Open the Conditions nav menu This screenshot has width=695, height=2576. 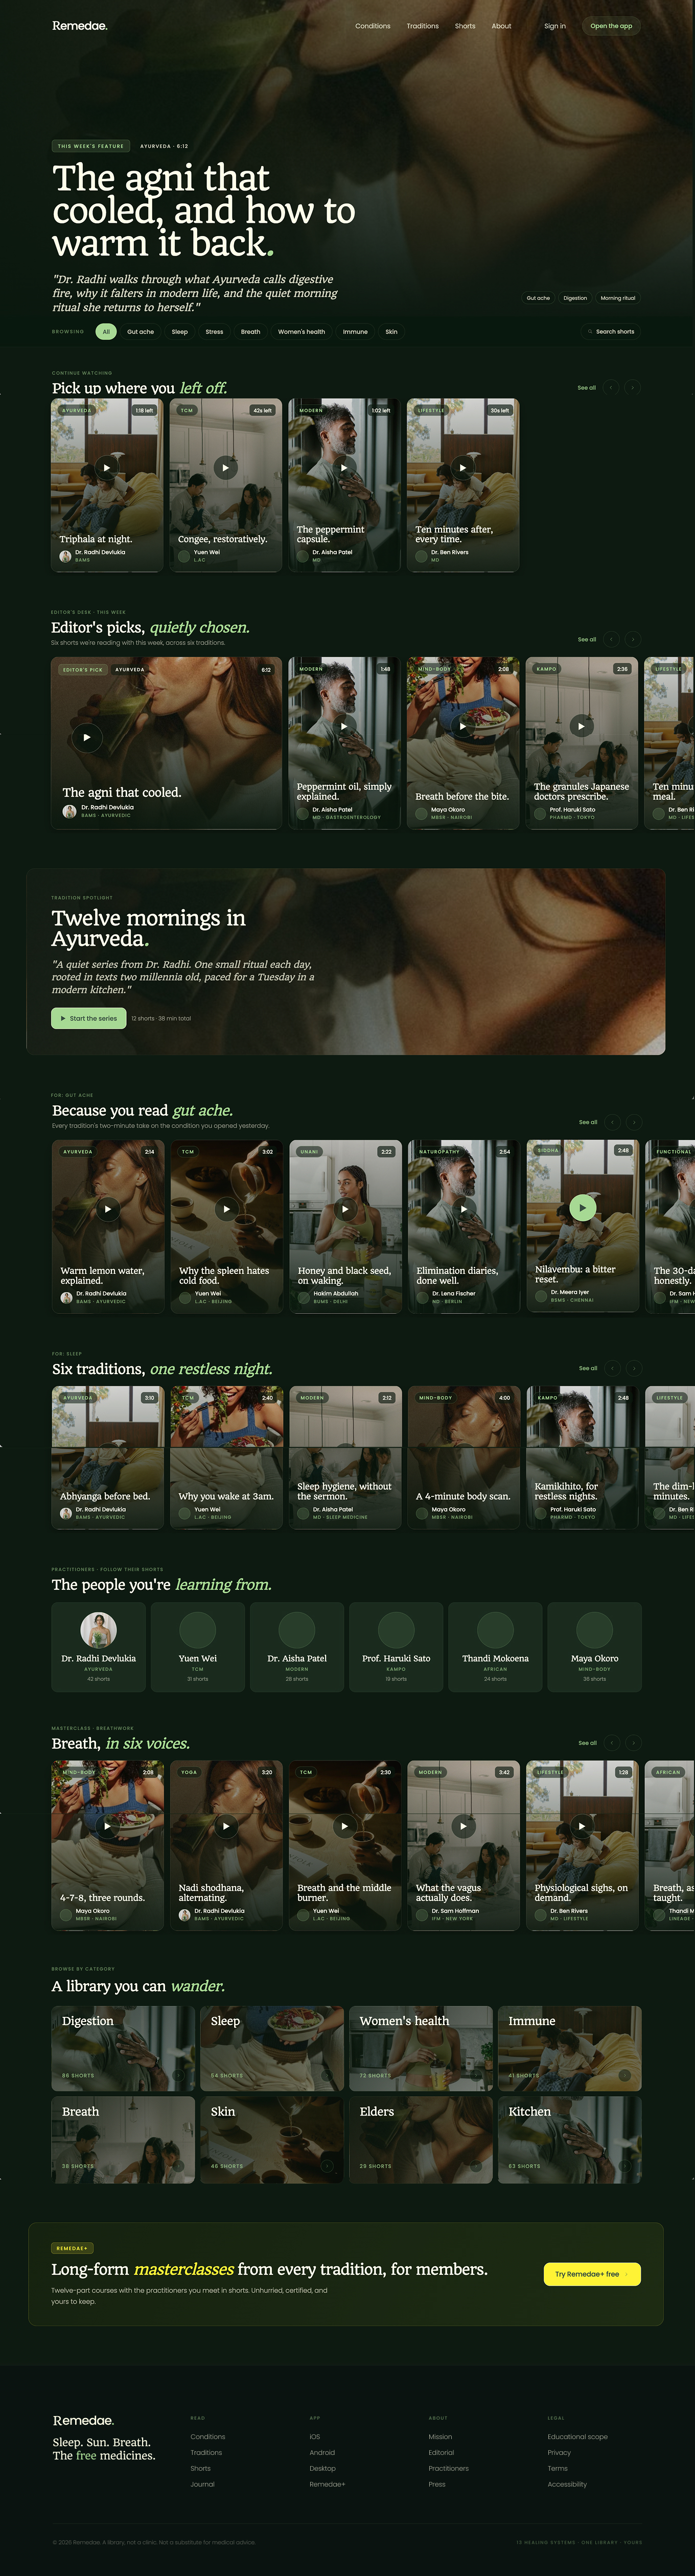tap(373, 26)
